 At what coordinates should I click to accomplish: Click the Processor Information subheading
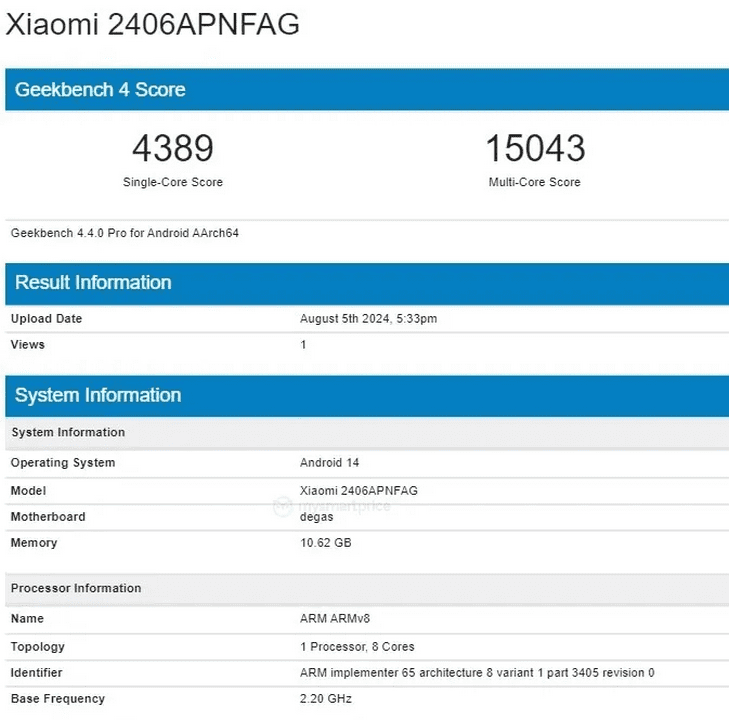tap(76, 588)
